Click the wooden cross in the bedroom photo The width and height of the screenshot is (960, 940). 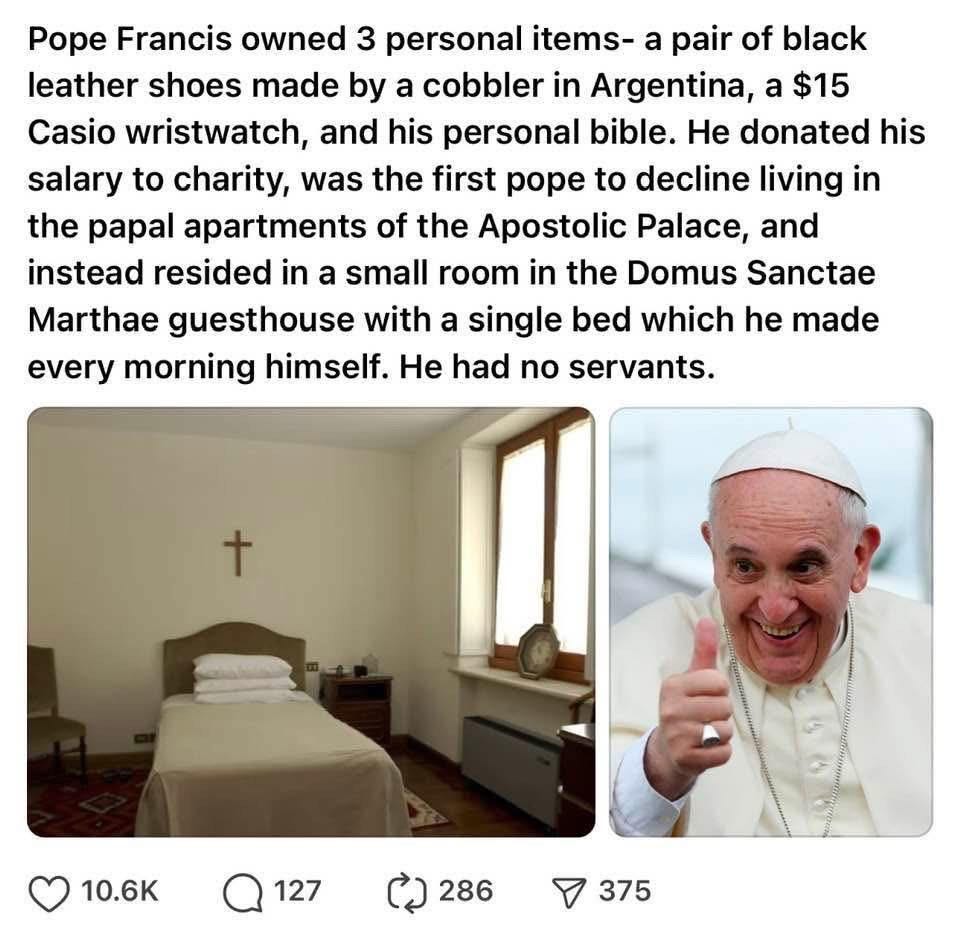coord(238,552)
